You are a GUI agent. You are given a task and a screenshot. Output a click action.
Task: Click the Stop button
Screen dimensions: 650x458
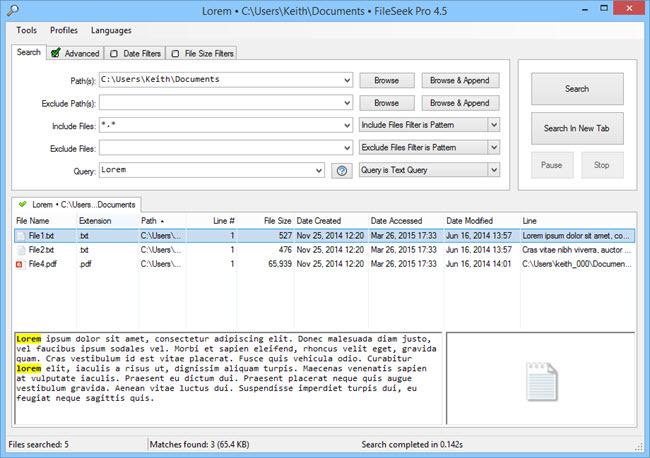point(602,165)
